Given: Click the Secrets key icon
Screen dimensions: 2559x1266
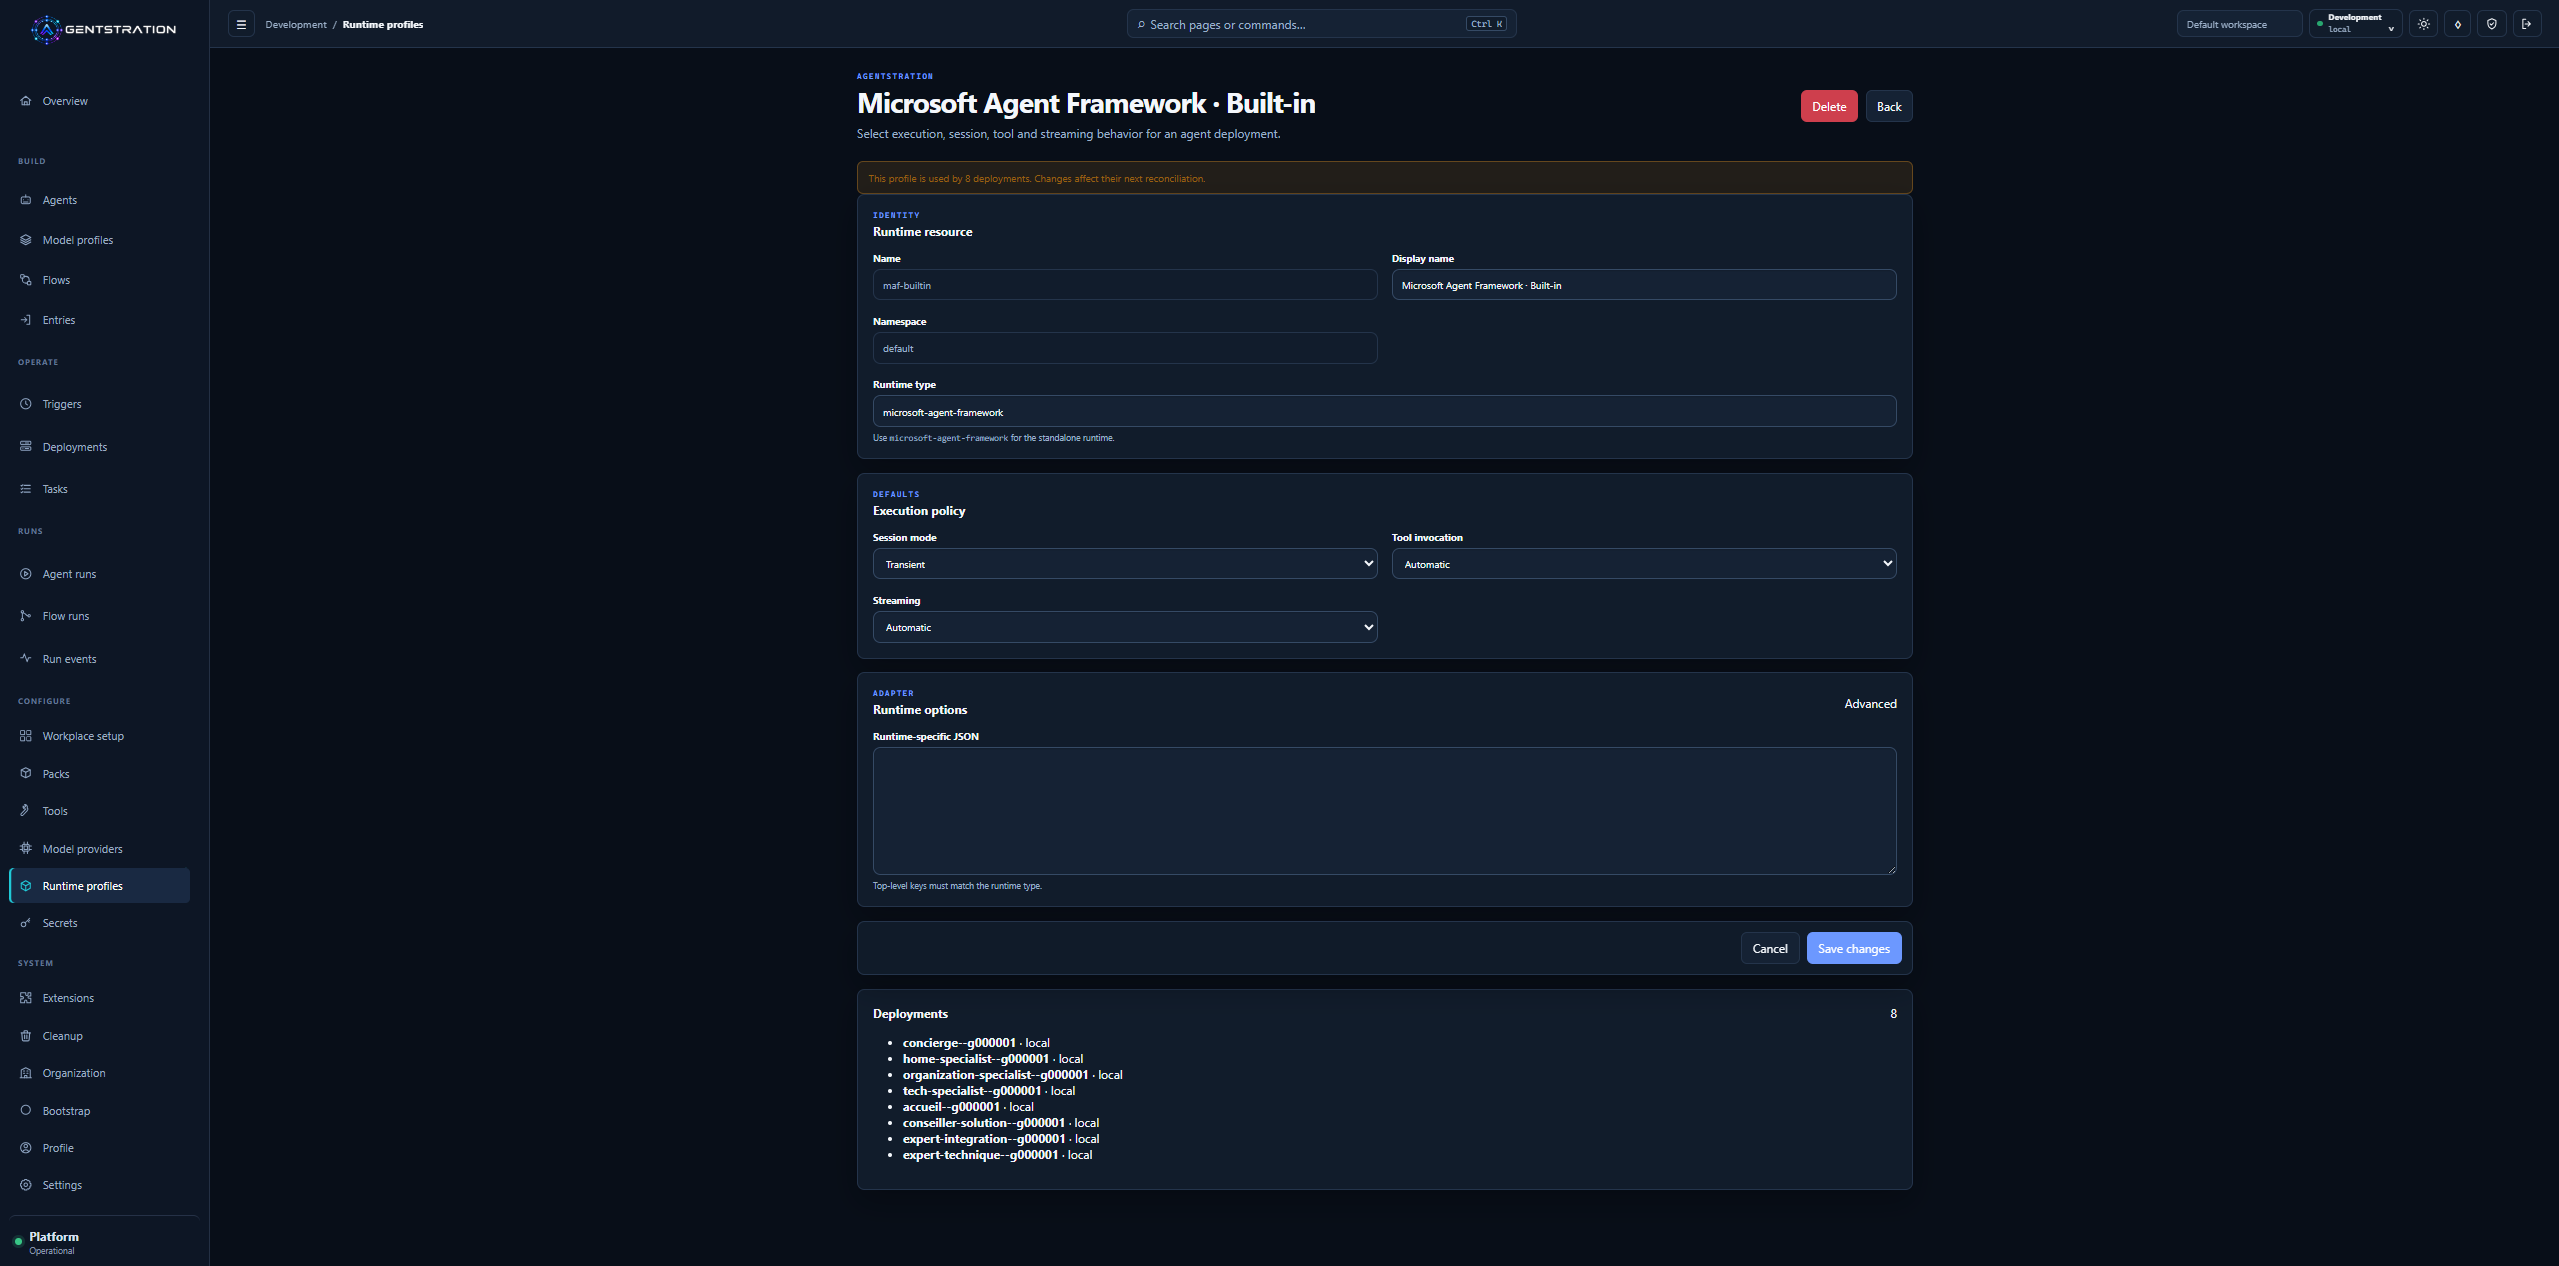Looking at the screenshot, I should click(x=26, y=923).
